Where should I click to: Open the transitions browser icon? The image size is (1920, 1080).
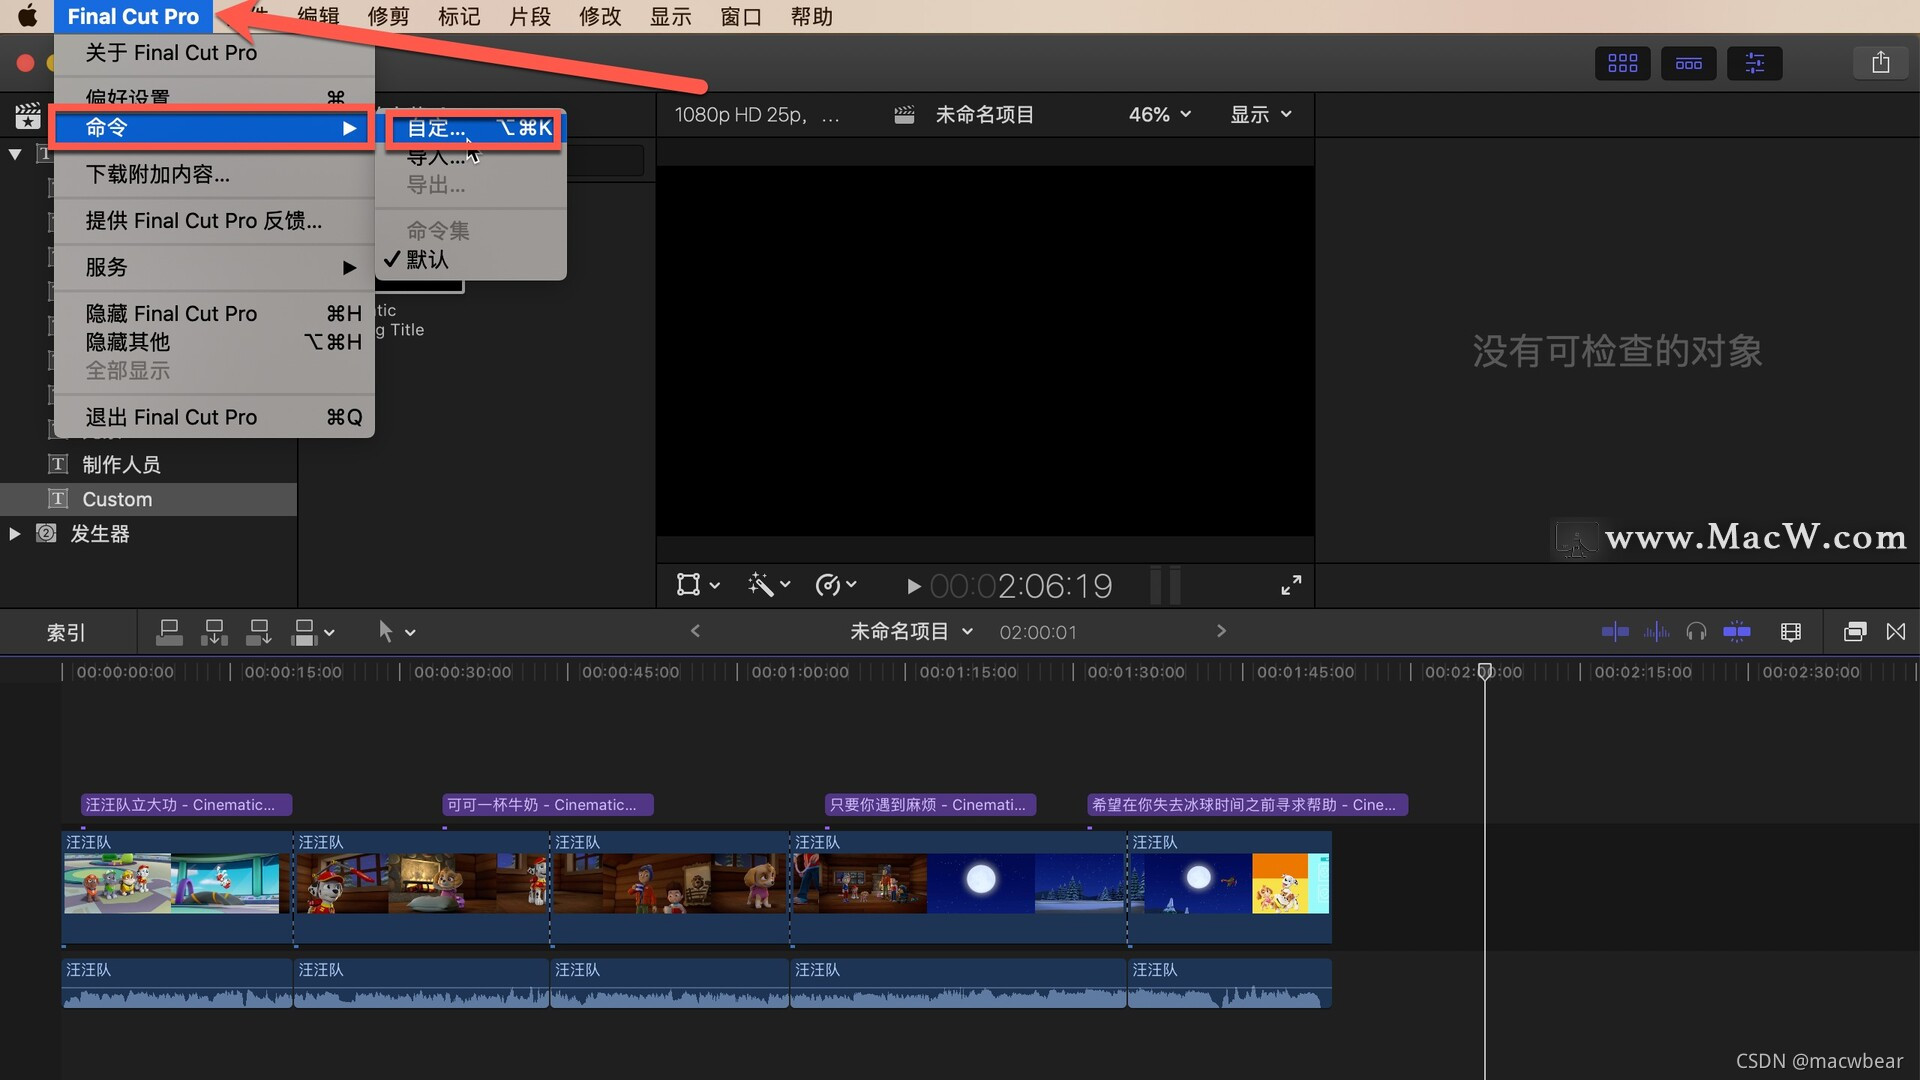coord(1896,631)
